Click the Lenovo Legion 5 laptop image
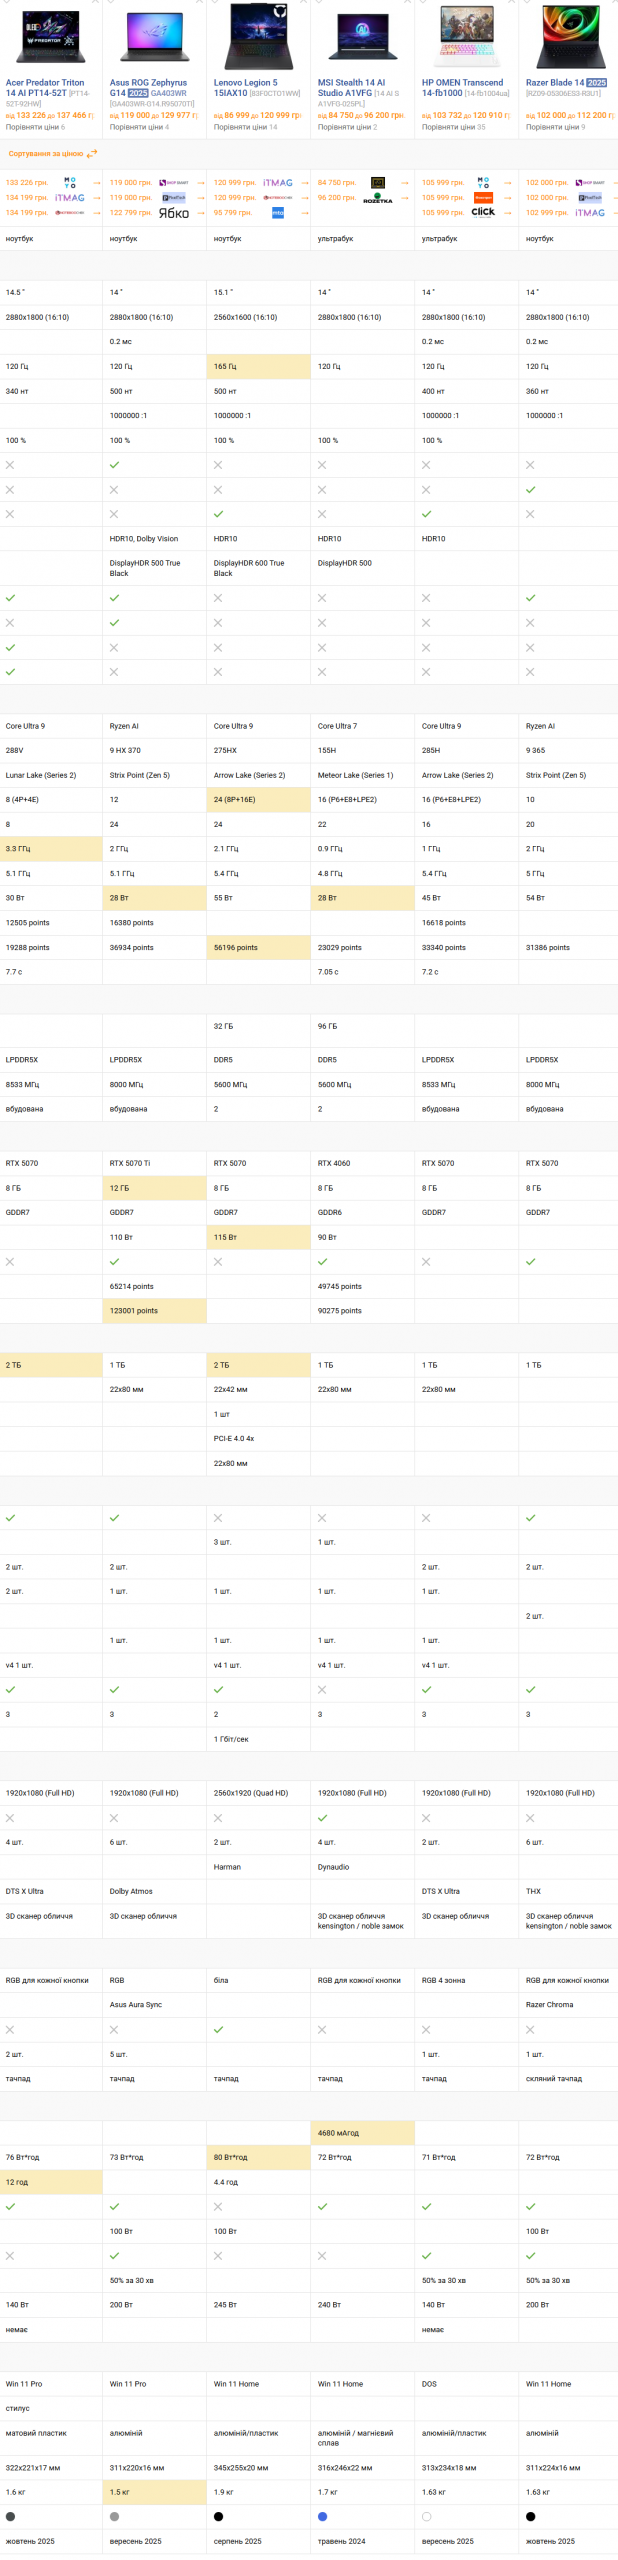618x2560 pixels. [258, 37]
